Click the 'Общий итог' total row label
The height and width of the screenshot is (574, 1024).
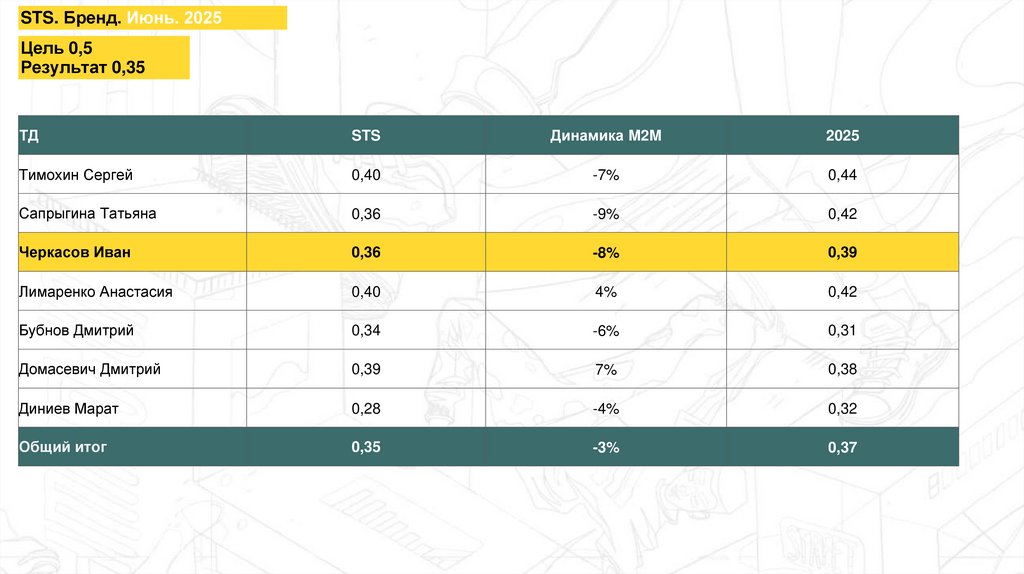coord(63,448)
